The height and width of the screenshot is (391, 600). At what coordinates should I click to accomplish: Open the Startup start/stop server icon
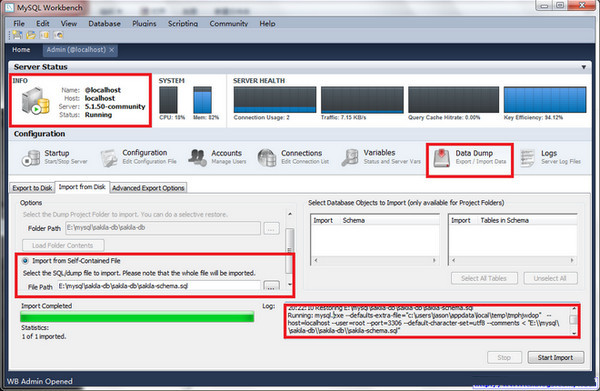[31, 158]
